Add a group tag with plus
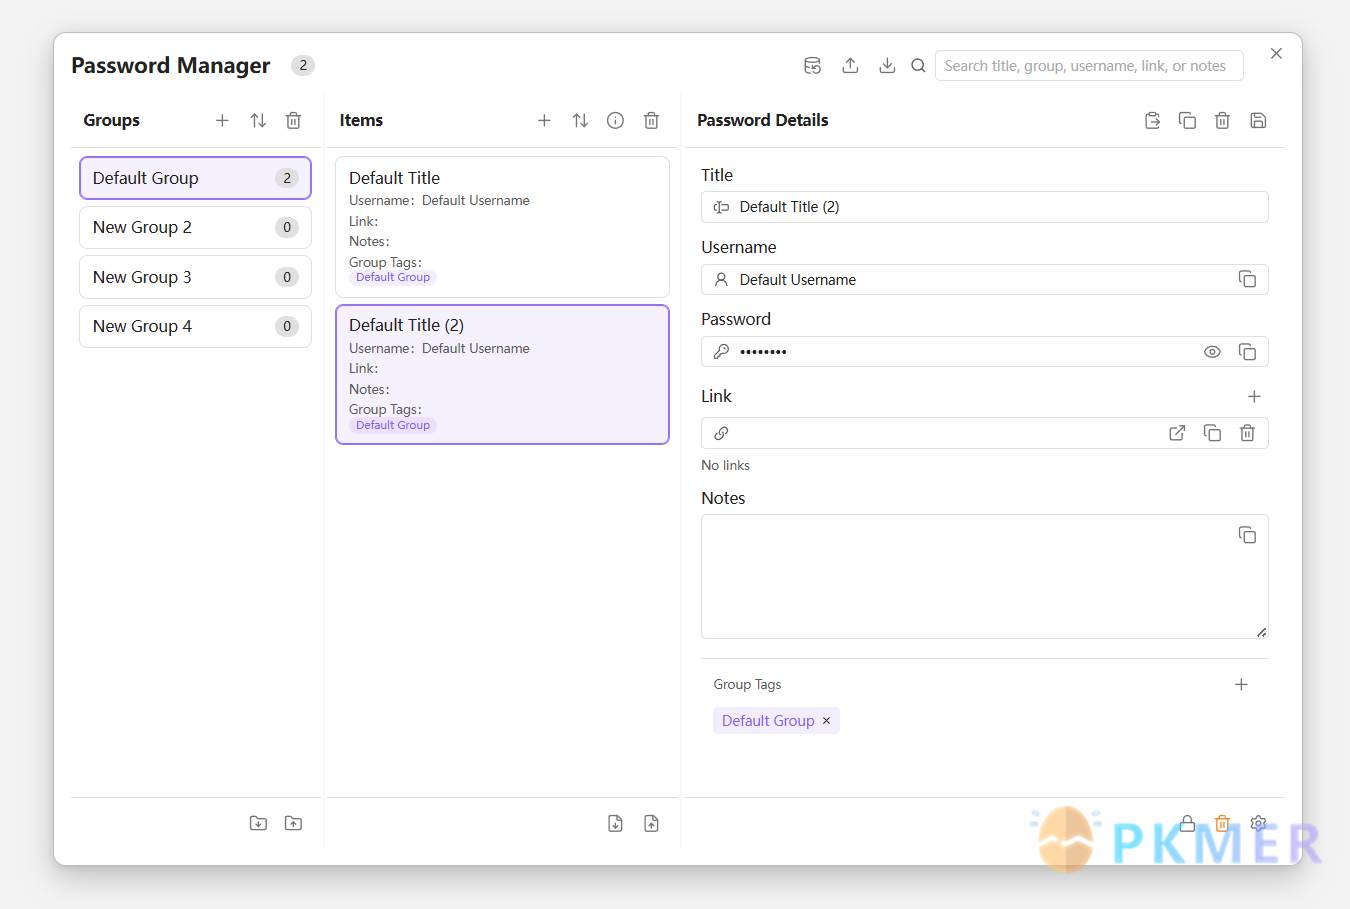 (x=1241, y=685)
